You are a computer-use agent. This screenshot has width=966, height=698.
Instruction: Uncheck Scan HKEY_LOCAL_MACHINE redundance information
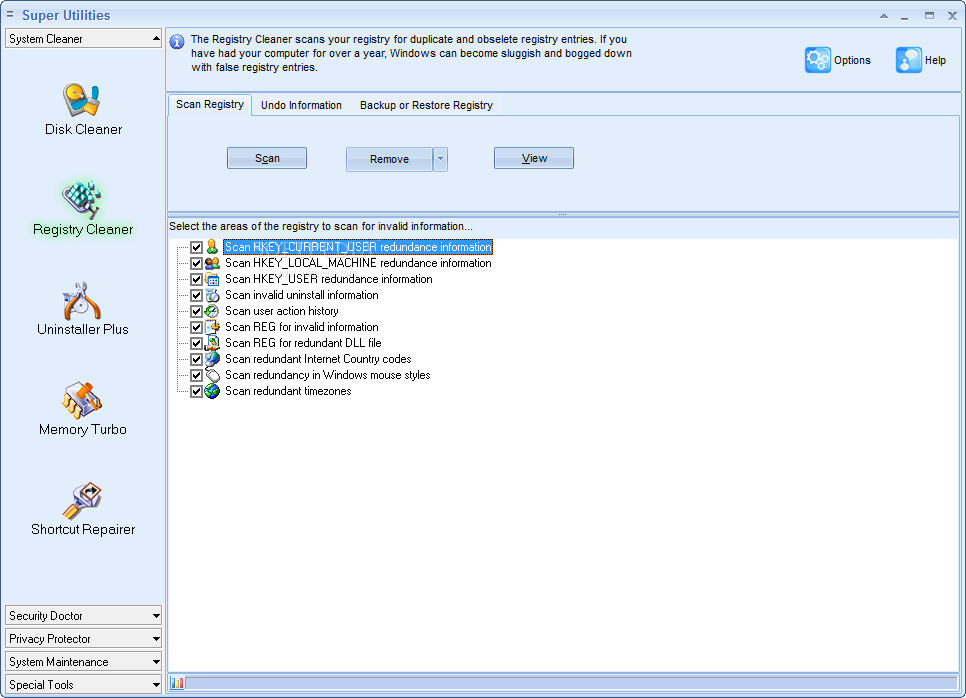tap(196, 263)
